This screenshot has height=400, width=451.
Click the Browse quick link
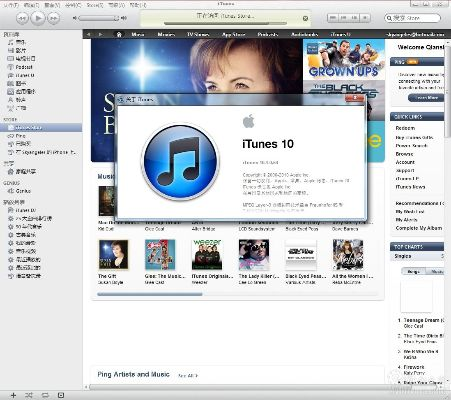[x=404, y=154]
